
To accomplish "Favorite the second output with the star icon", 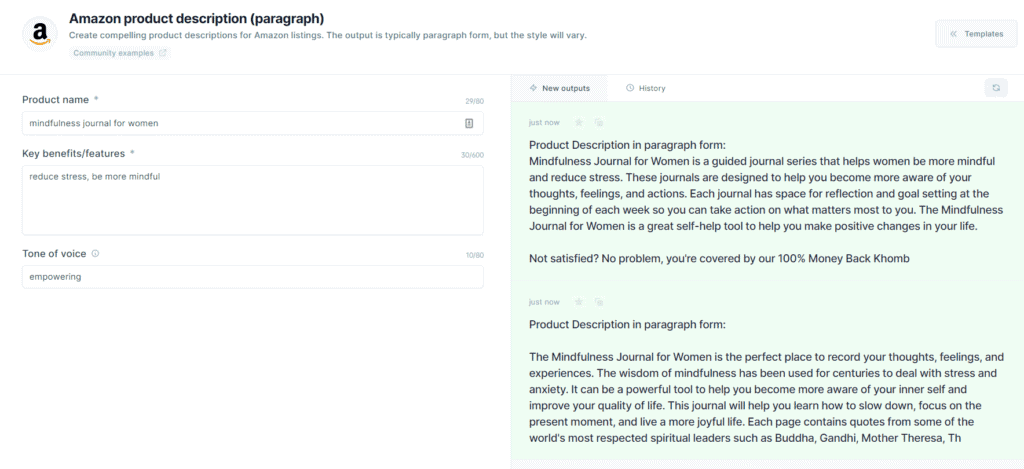I will (578, 302).
